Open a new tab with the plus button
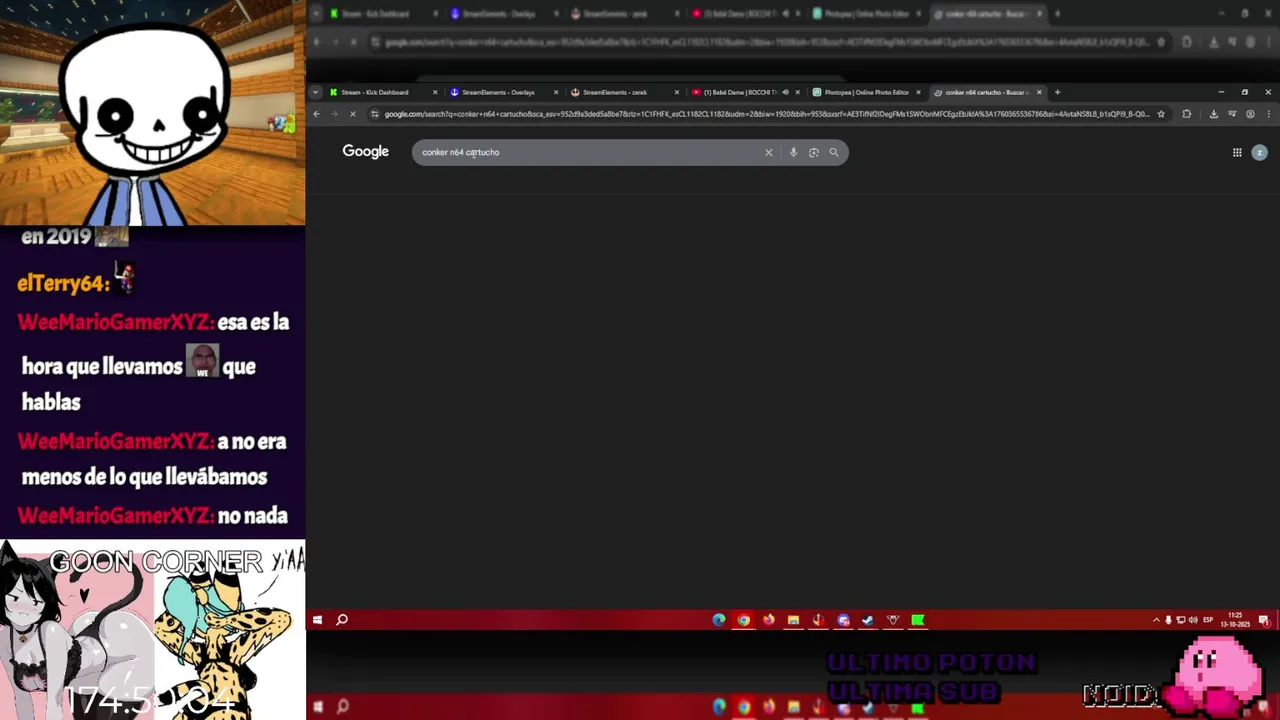Viewport: 1280px width, 720px height. (1057, 92)
